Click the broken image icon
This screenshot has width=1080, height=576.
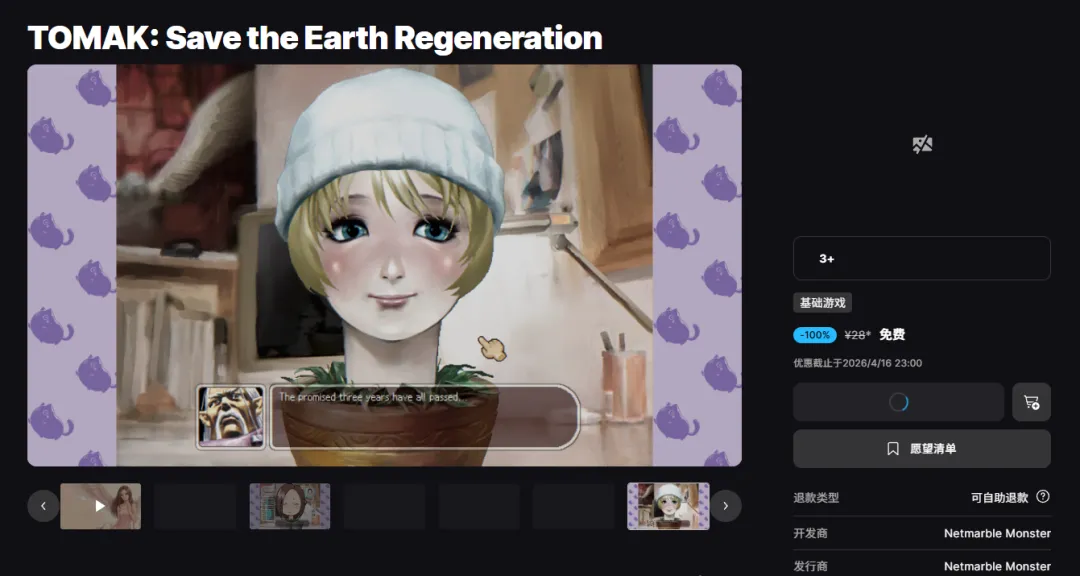(922, 145)
